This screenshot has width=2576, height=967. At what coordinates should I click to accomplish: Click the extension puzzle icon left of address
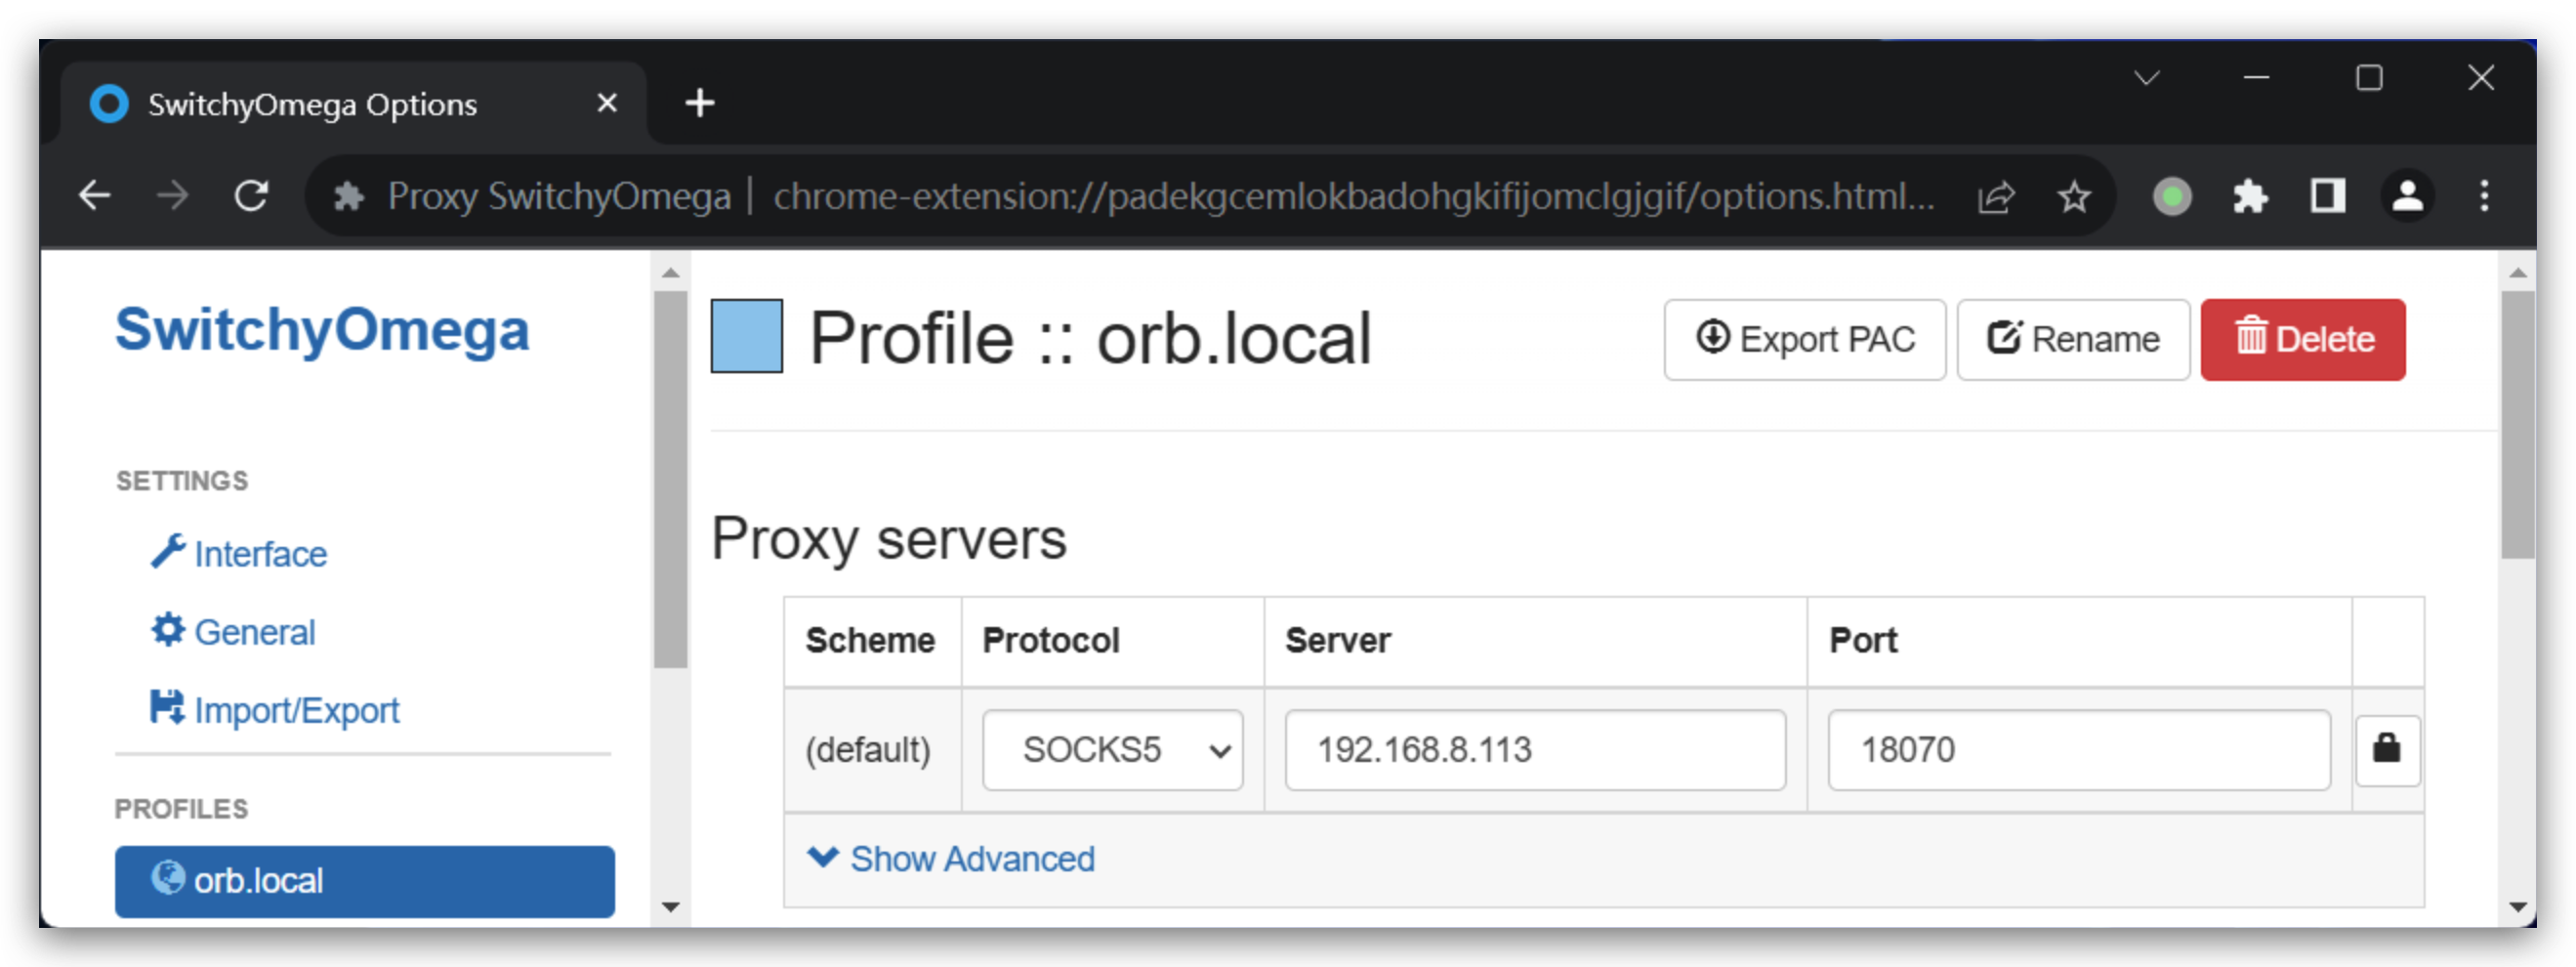point(348,196)
